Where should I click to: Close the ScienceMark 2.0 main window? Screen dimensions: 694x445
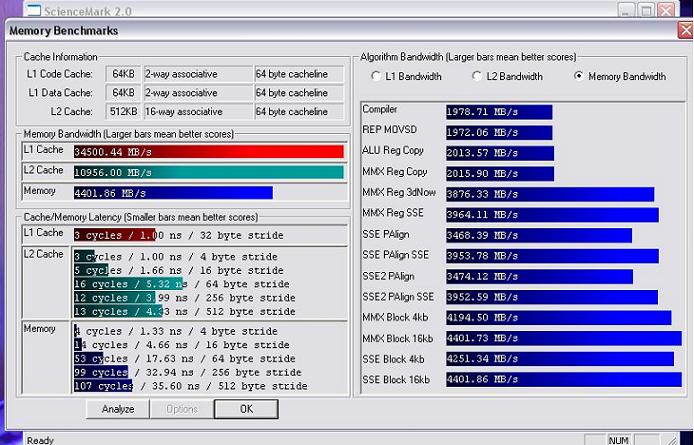point(666,10)
